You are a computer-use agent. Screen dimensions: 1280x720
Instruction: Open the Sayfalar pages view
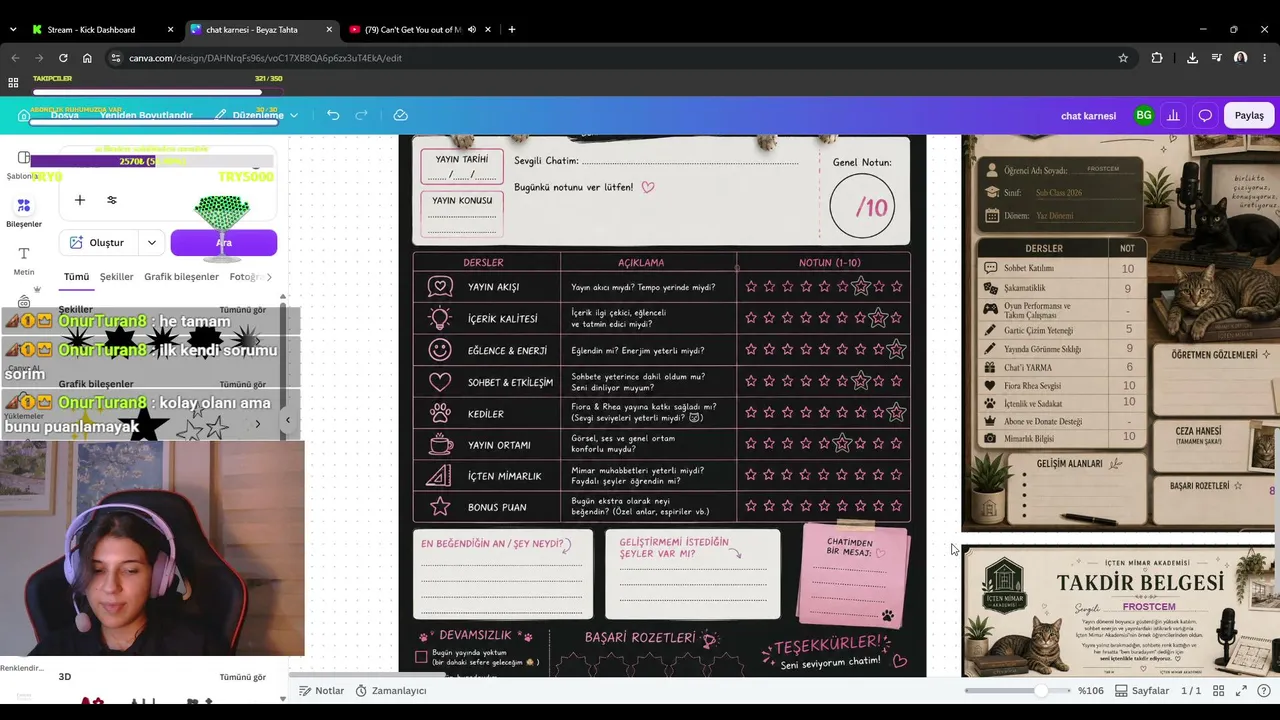[x=1142, y=690]
